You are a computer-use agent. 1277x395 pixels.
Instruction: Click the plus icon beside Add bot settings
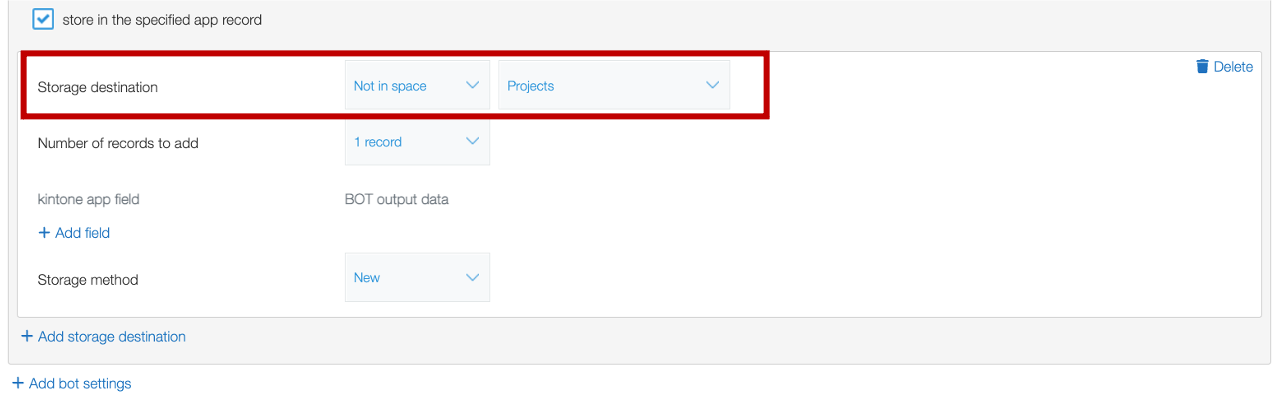(x=18, y=383)
